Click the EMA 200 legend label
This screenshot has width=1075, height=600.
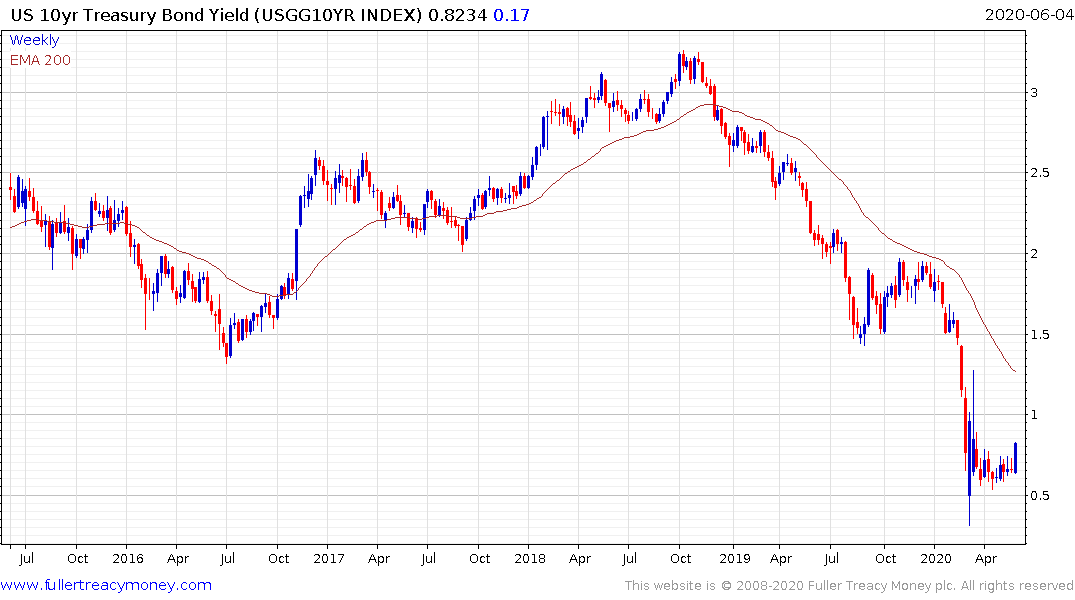[x=40, y=60]
